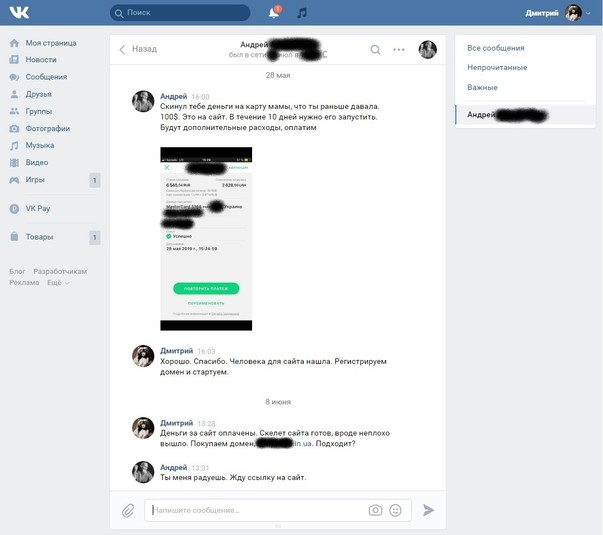
Task: Select the Важные messages filter
Action: [482, 87]
